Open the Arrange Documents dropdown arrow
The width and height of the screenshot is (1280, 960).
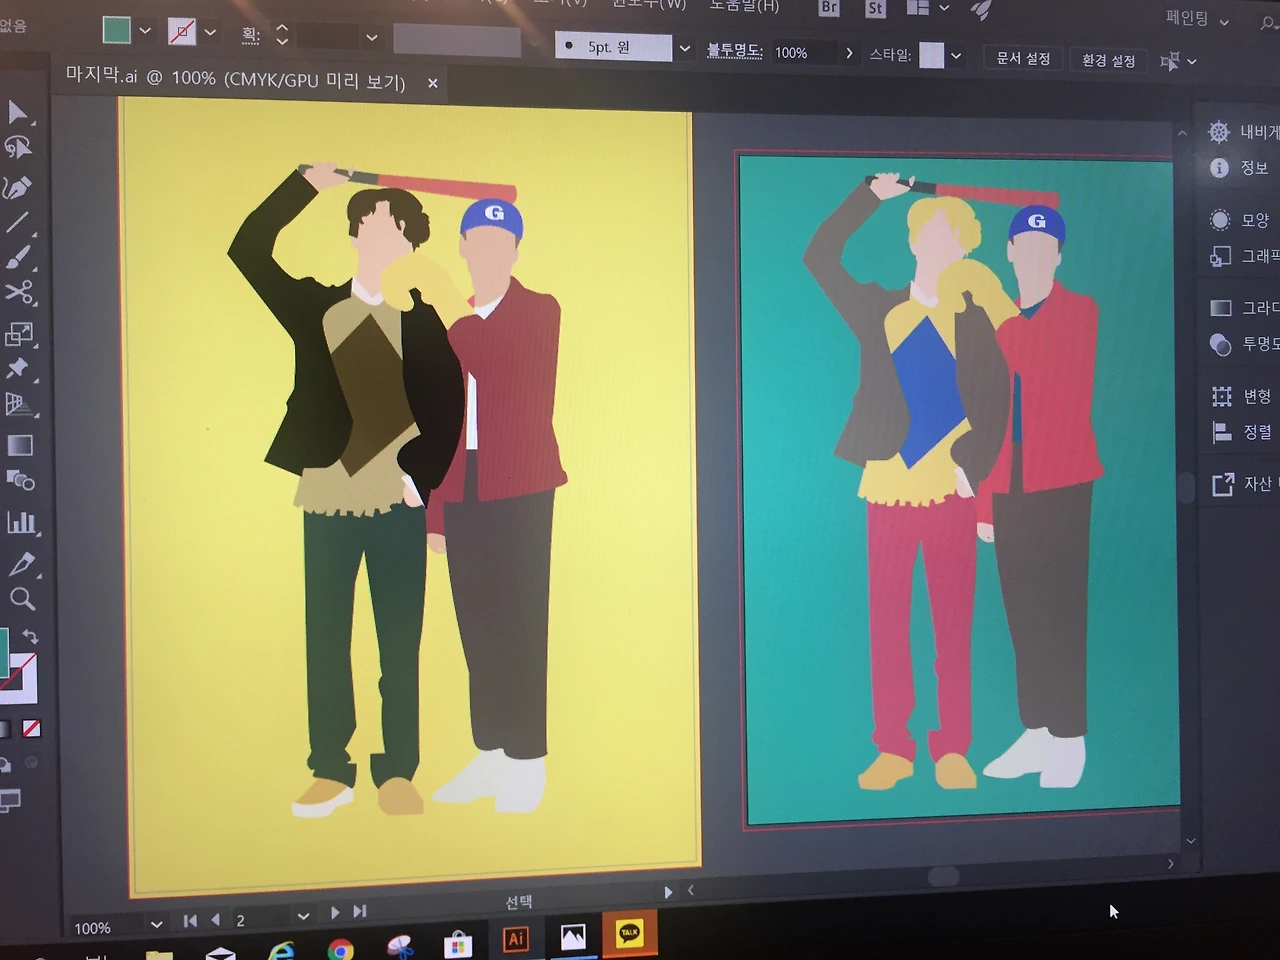945,8
